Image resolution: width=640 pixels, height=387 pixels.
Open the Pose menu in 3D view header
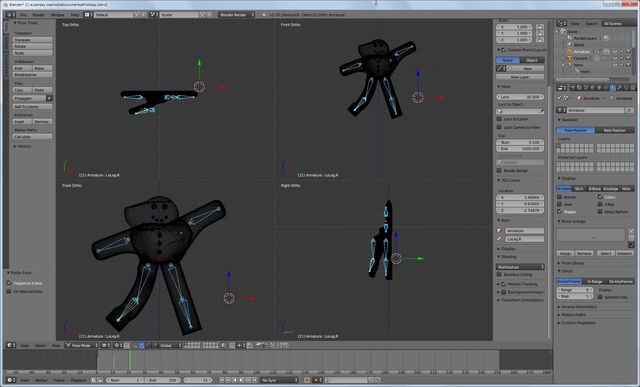(x=56, y=345)
